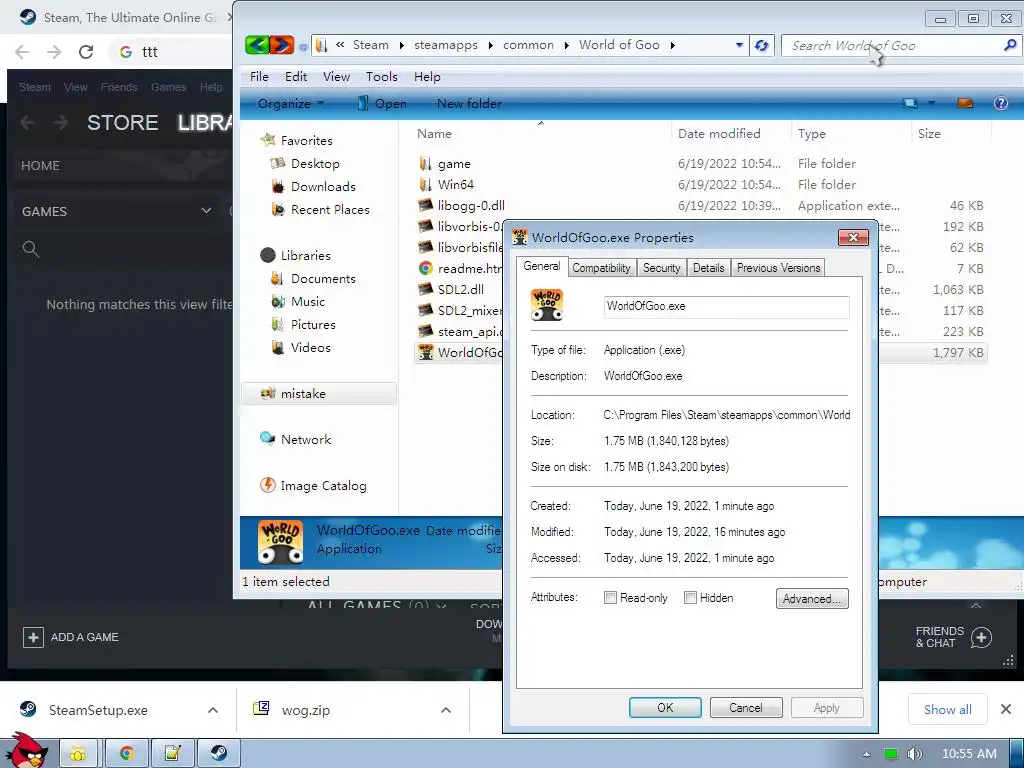
Task: Click the search magnifier icon in Explorer
Action: (1010, 45)
